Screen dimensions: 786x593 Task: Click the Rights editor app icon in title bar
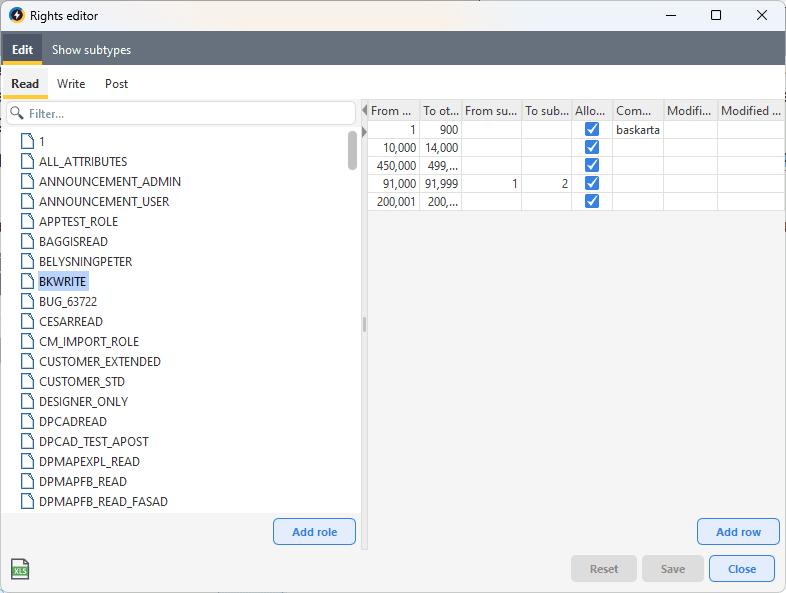pyautogui.click(x=16, y=16)
